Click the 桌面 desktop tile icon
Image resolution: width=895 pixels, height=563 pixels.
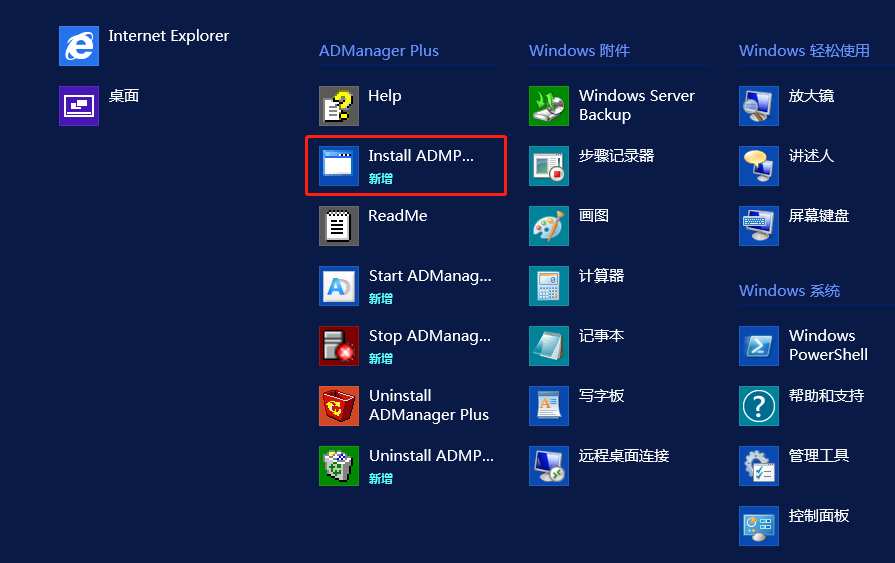tap(79, 106)
